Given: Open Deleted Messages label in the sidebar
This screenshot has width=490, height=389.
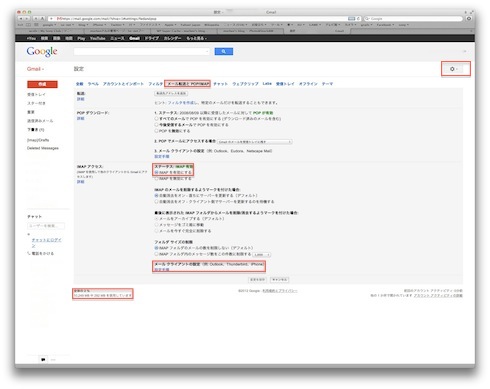Looking at the screenshot, I should pyautogui.click(x=43, y=148).
